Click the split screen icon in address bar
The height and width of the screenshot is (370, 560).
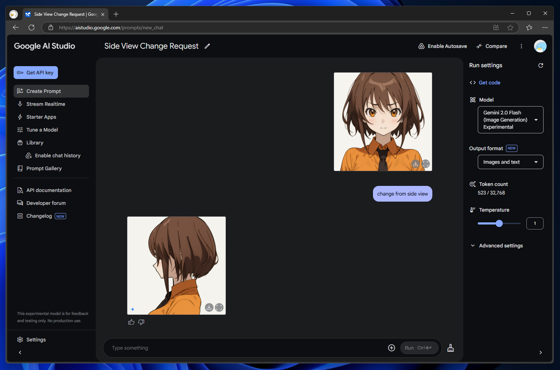(496, 28)
